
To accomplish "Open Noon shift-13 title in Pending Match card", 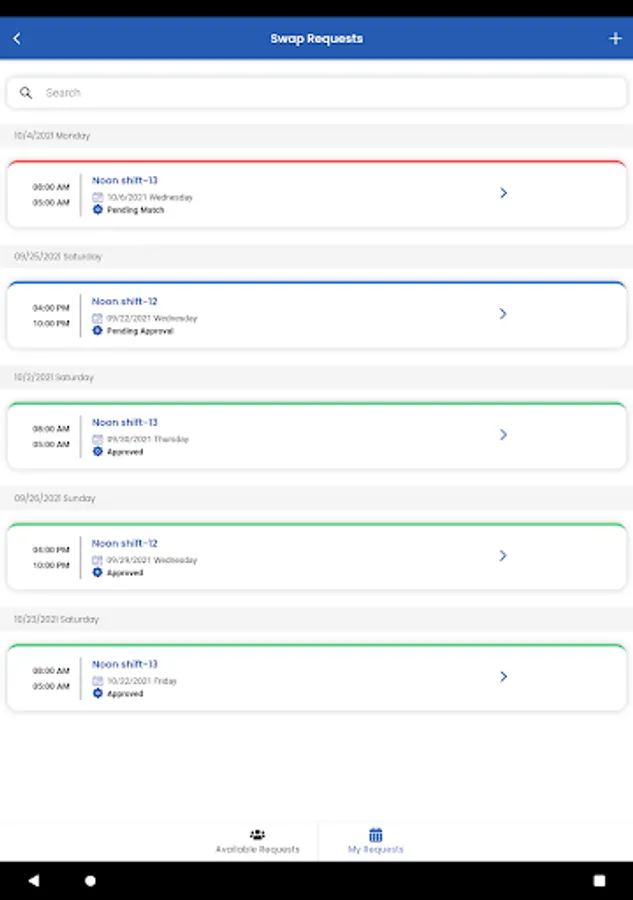I will click(x=125, y=181).
